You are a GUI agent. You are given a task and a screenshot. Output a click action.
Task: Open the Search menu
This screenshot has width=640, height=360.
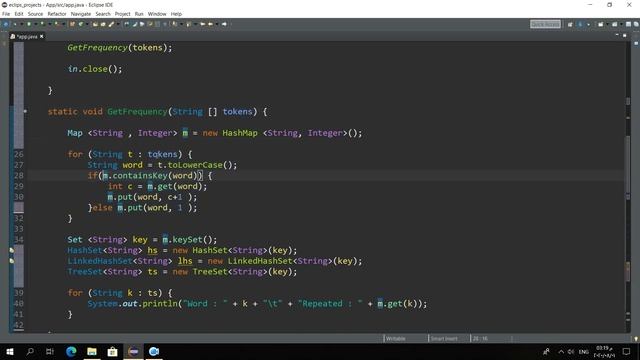point(103,14)
